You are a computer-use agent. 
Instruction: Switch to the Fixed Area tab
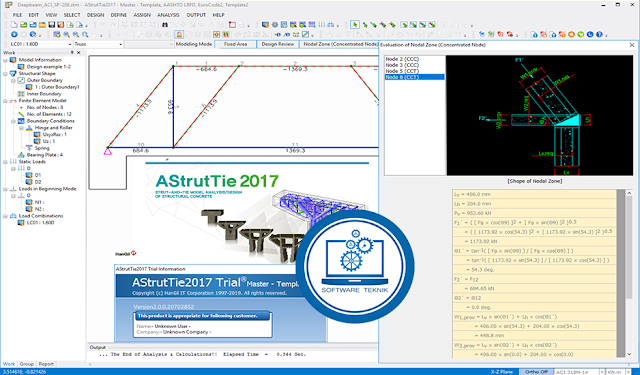click(x=236, y=44)
